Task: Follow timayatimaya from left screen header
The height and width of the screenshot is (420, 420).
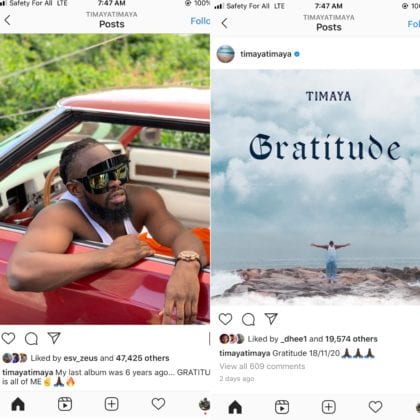Action: point(200,21)
